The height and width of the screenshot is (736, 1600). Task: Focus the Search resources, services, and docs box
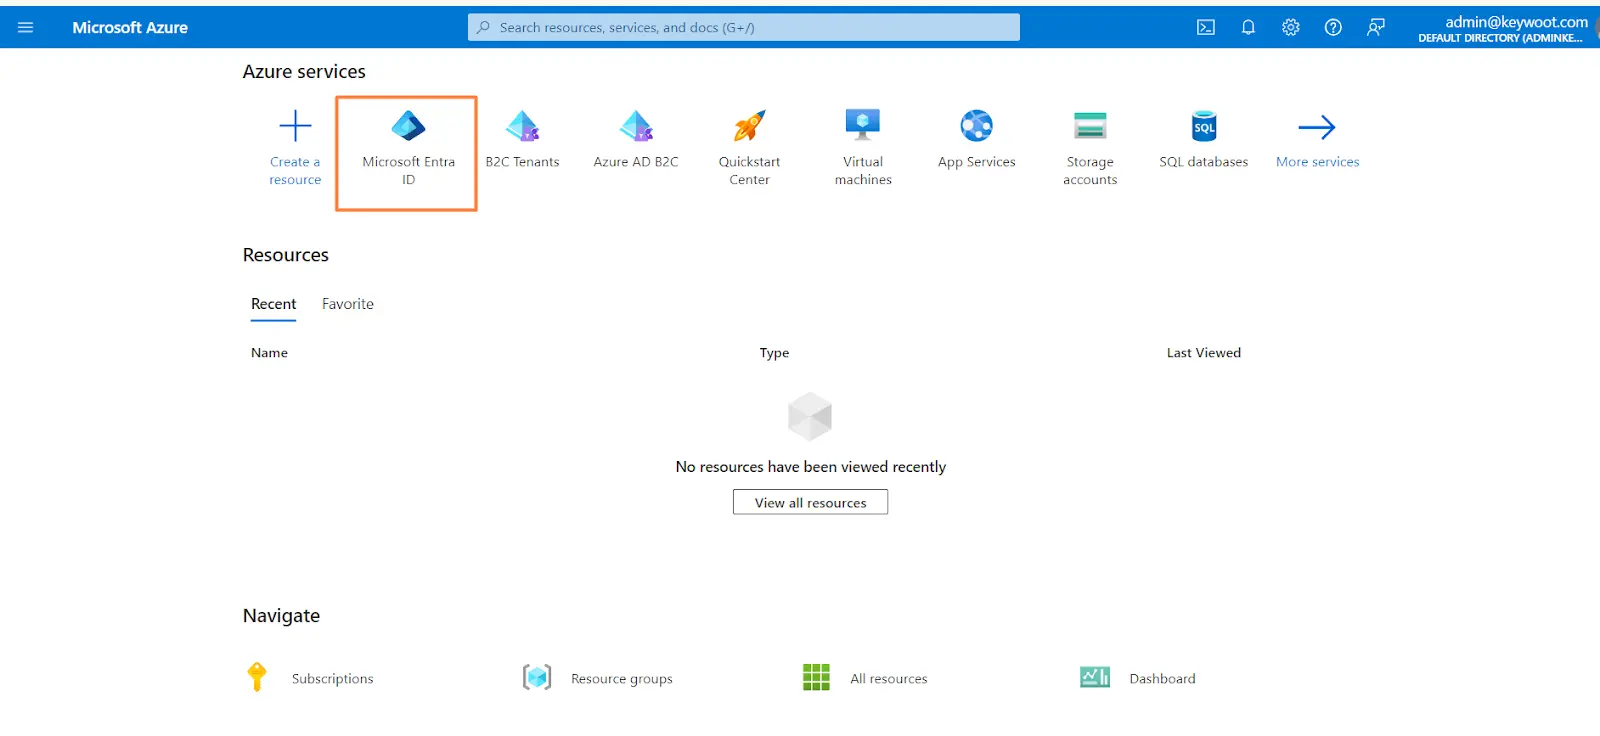[x=744, y=27]
